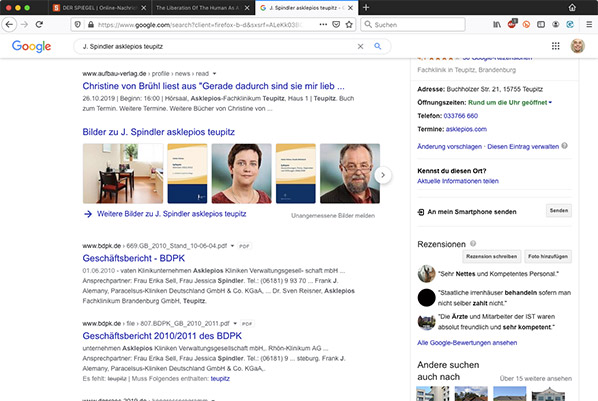598x401 pixels.
Task: Click Diesen Eintrag verwalten link
Action: 523,147
